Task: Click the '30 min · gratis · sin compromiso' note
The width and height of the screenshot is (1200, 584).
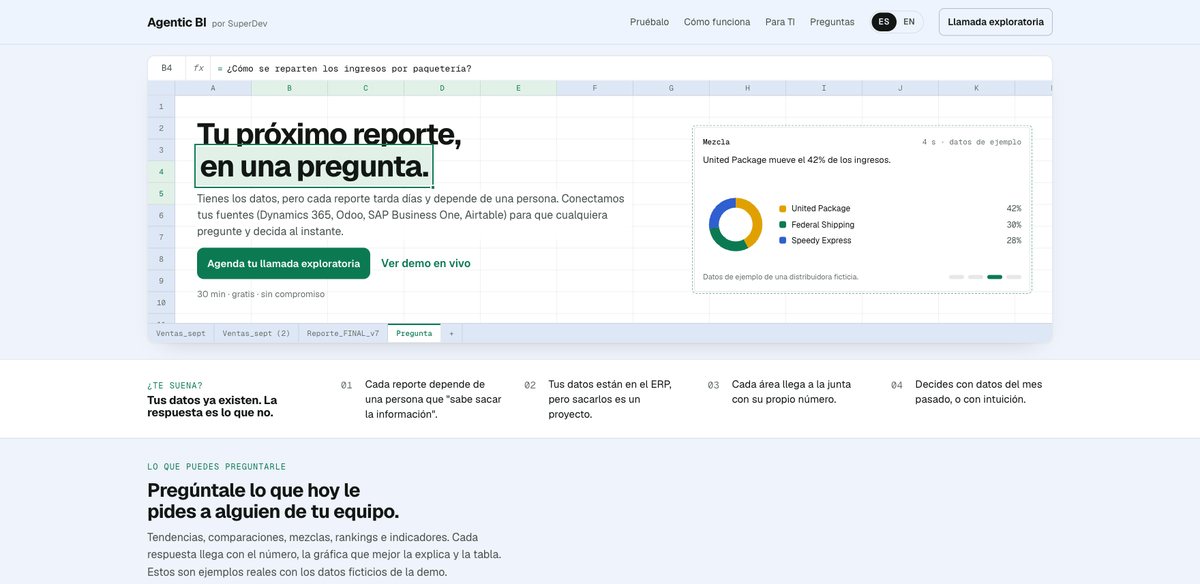Action: [x=261, y=294]
